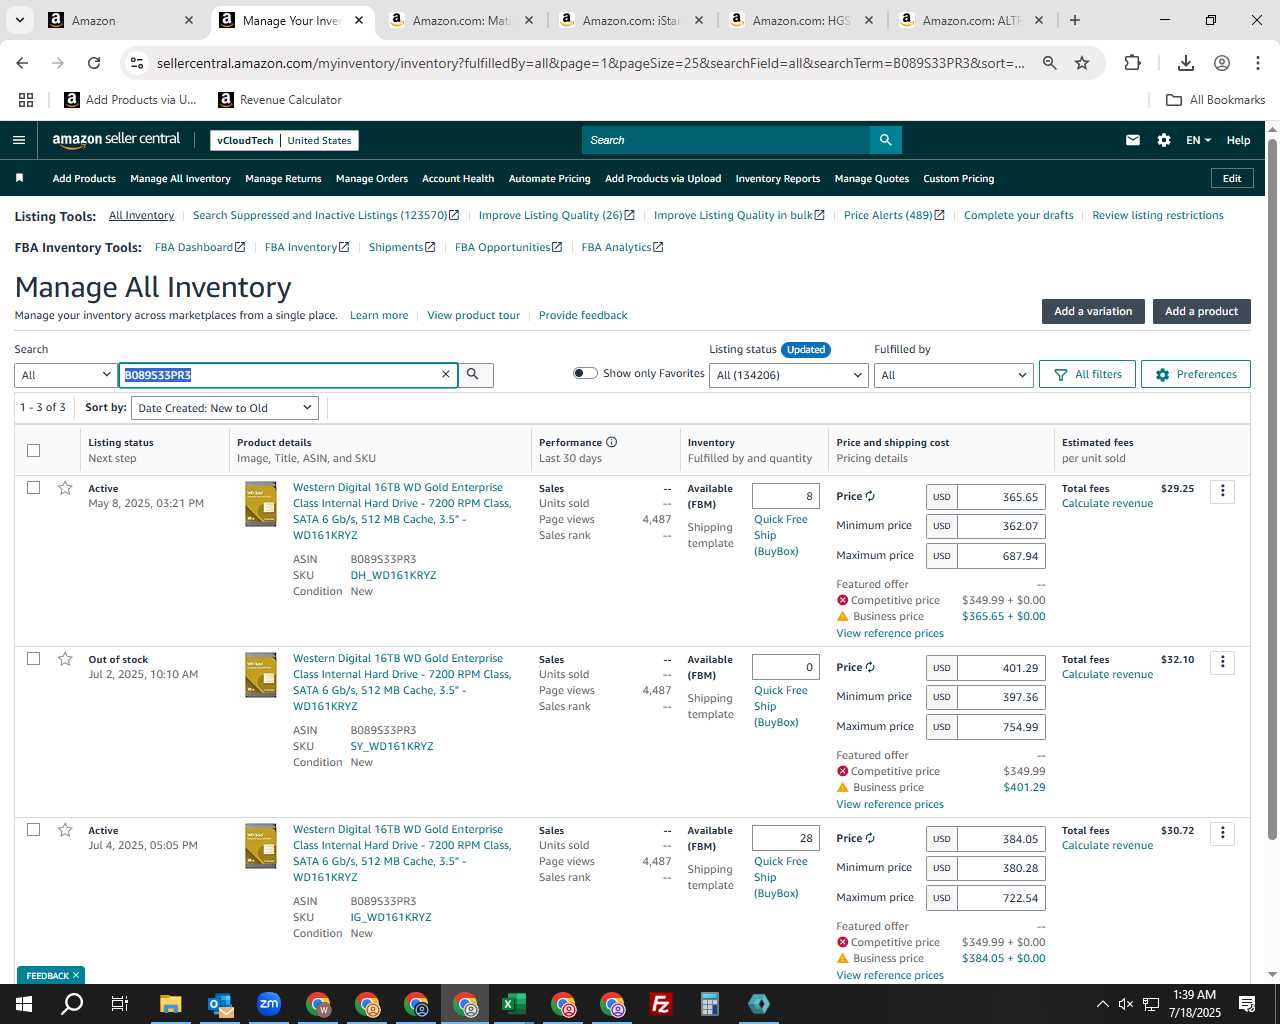The height and width of the screenshot is (1024, 1280).
Task: Open Zoom from the taskbar
Action: coord(268,1004)
